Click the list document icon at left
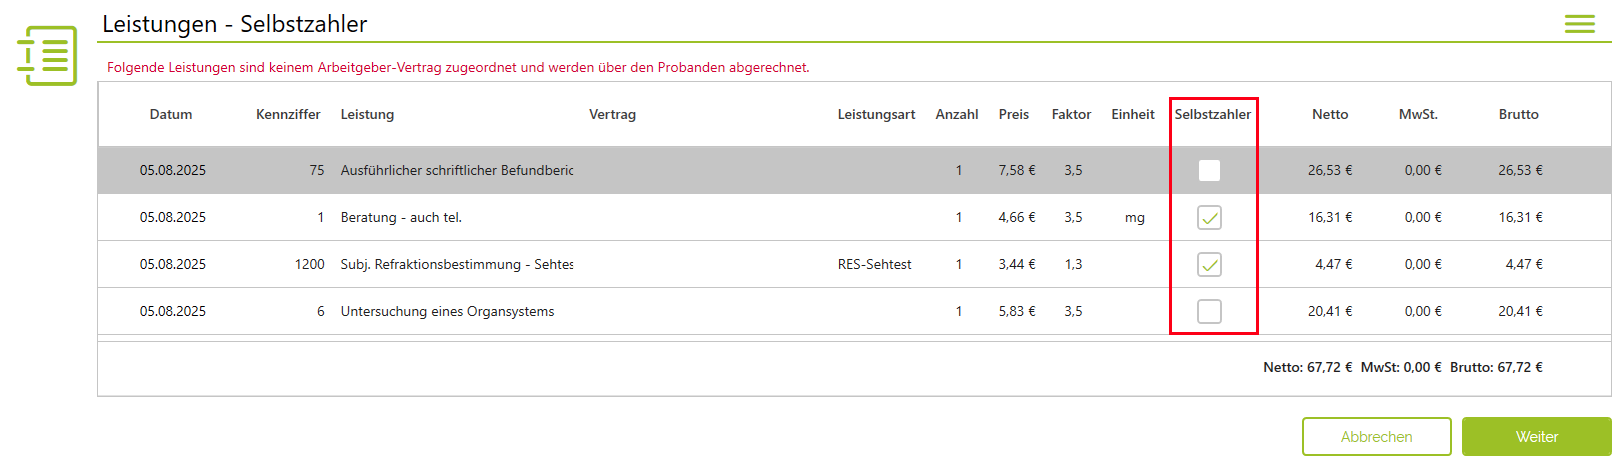 click(47, 55)
